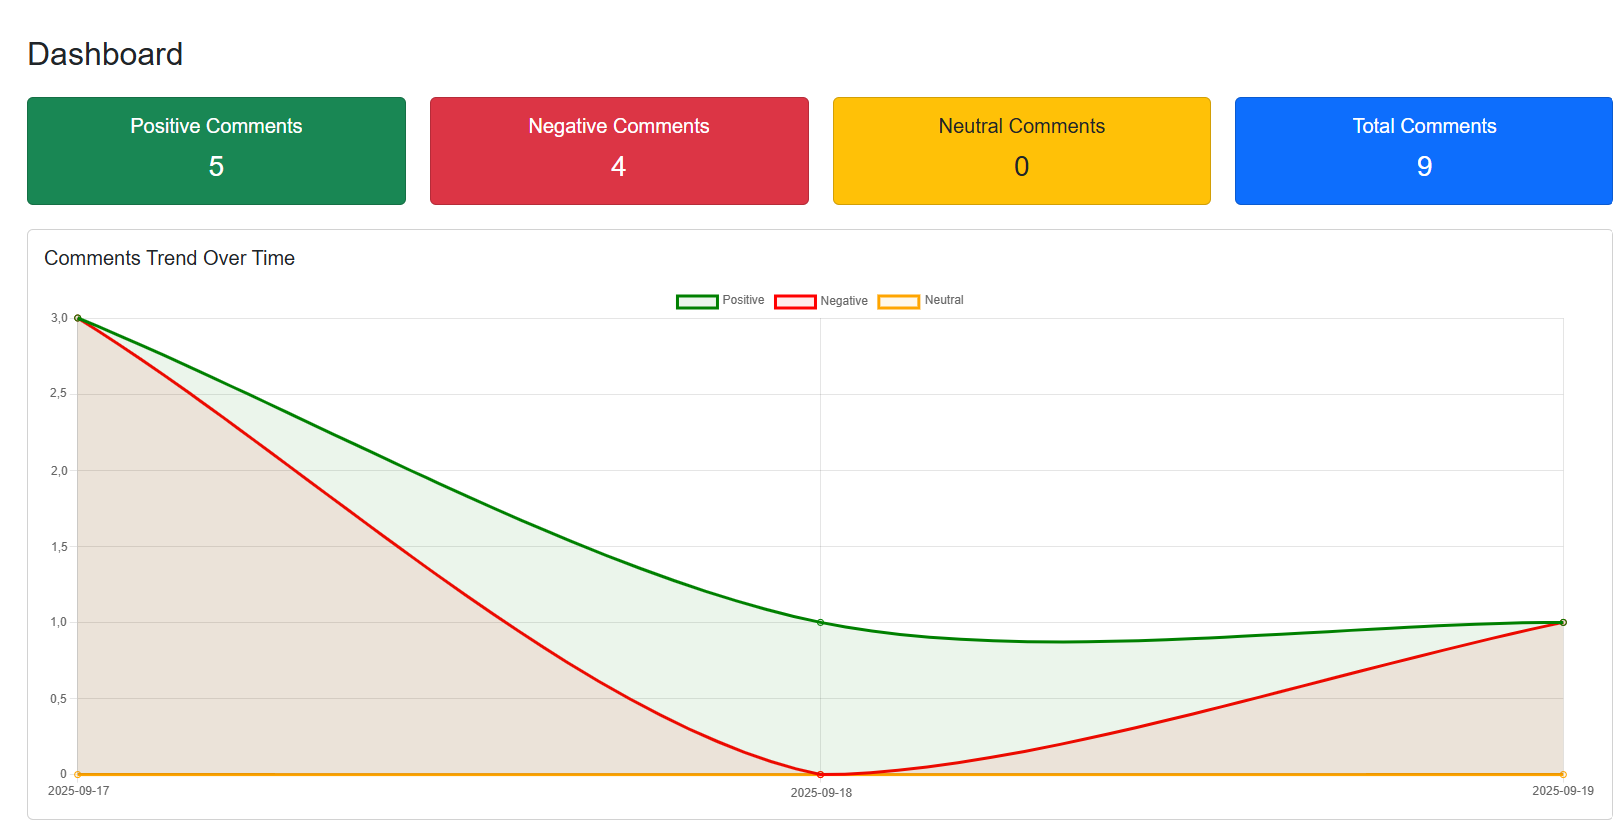Click the Negative Comments red card

click(619, 151)
